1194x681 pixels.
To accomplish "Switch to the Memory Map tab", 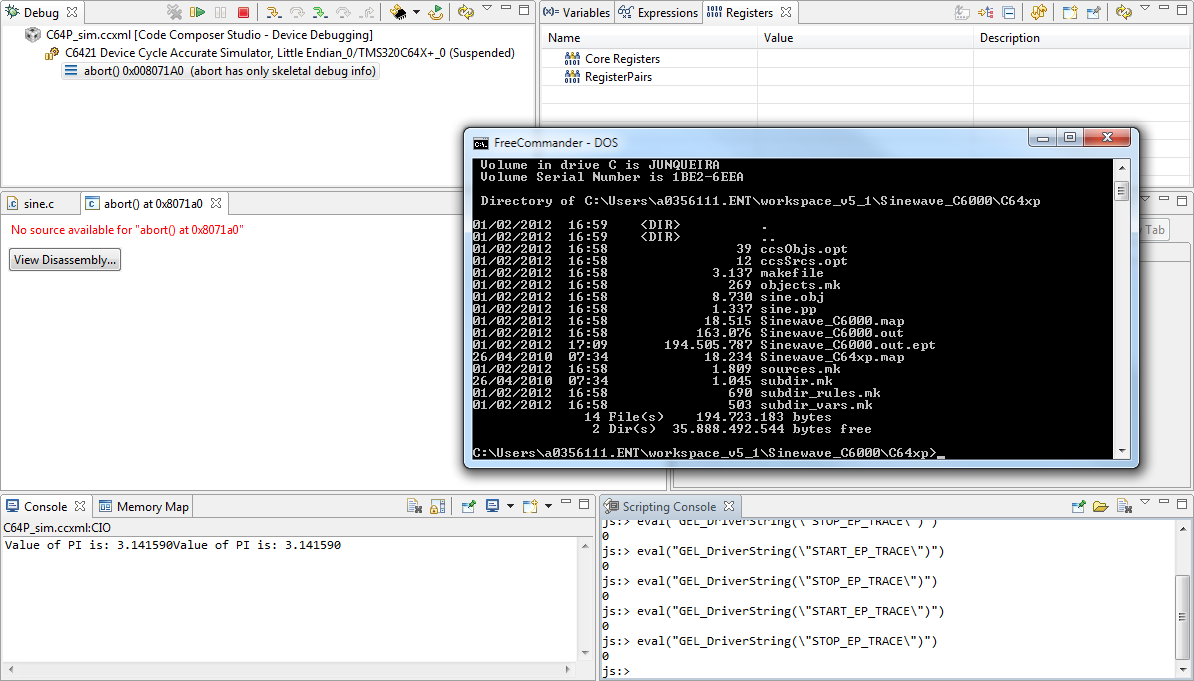I will pos(144,507).
